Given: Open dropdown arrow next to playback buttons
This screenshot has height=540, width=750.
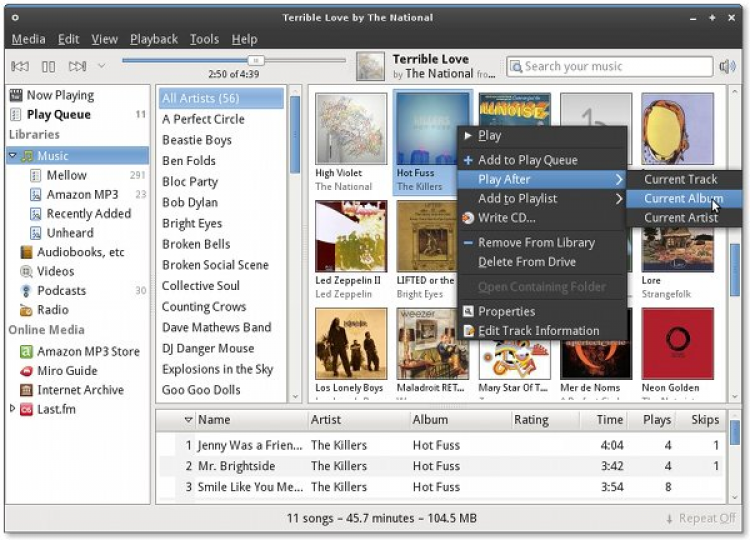Looking at the screenshot, I should click(101, 67).
